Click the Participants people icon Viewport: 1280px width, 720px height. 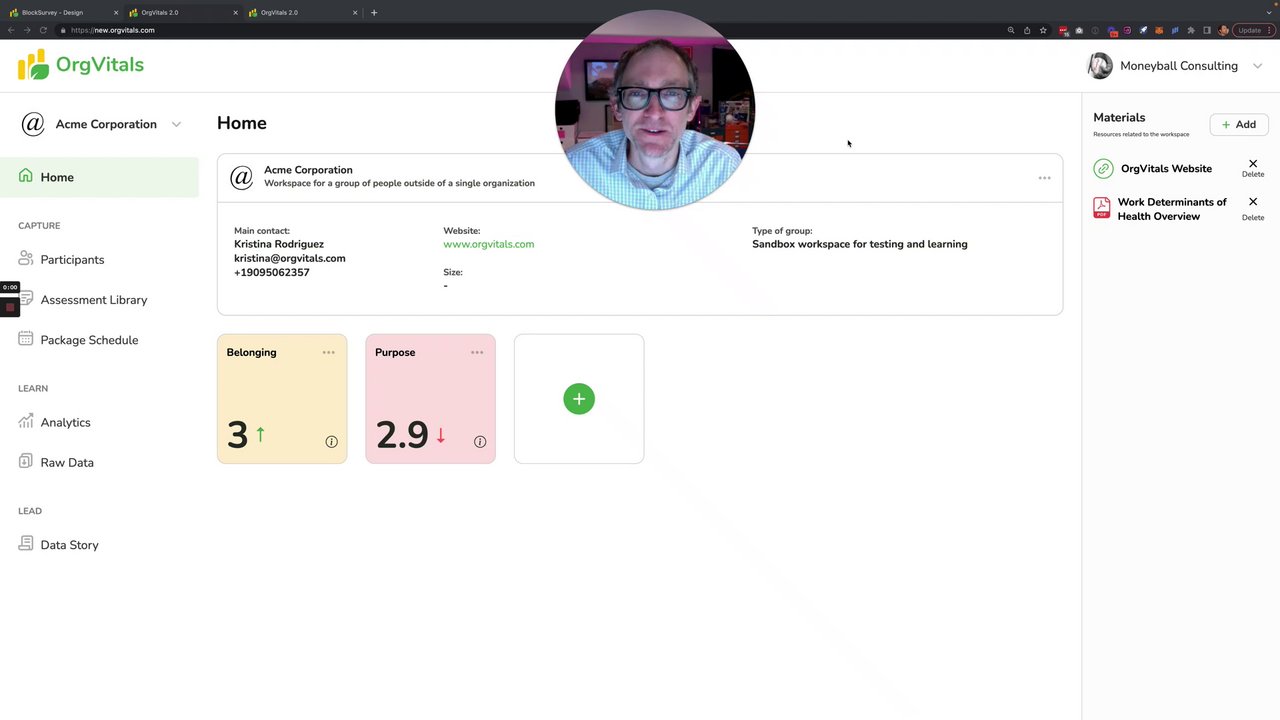(26, 258)
